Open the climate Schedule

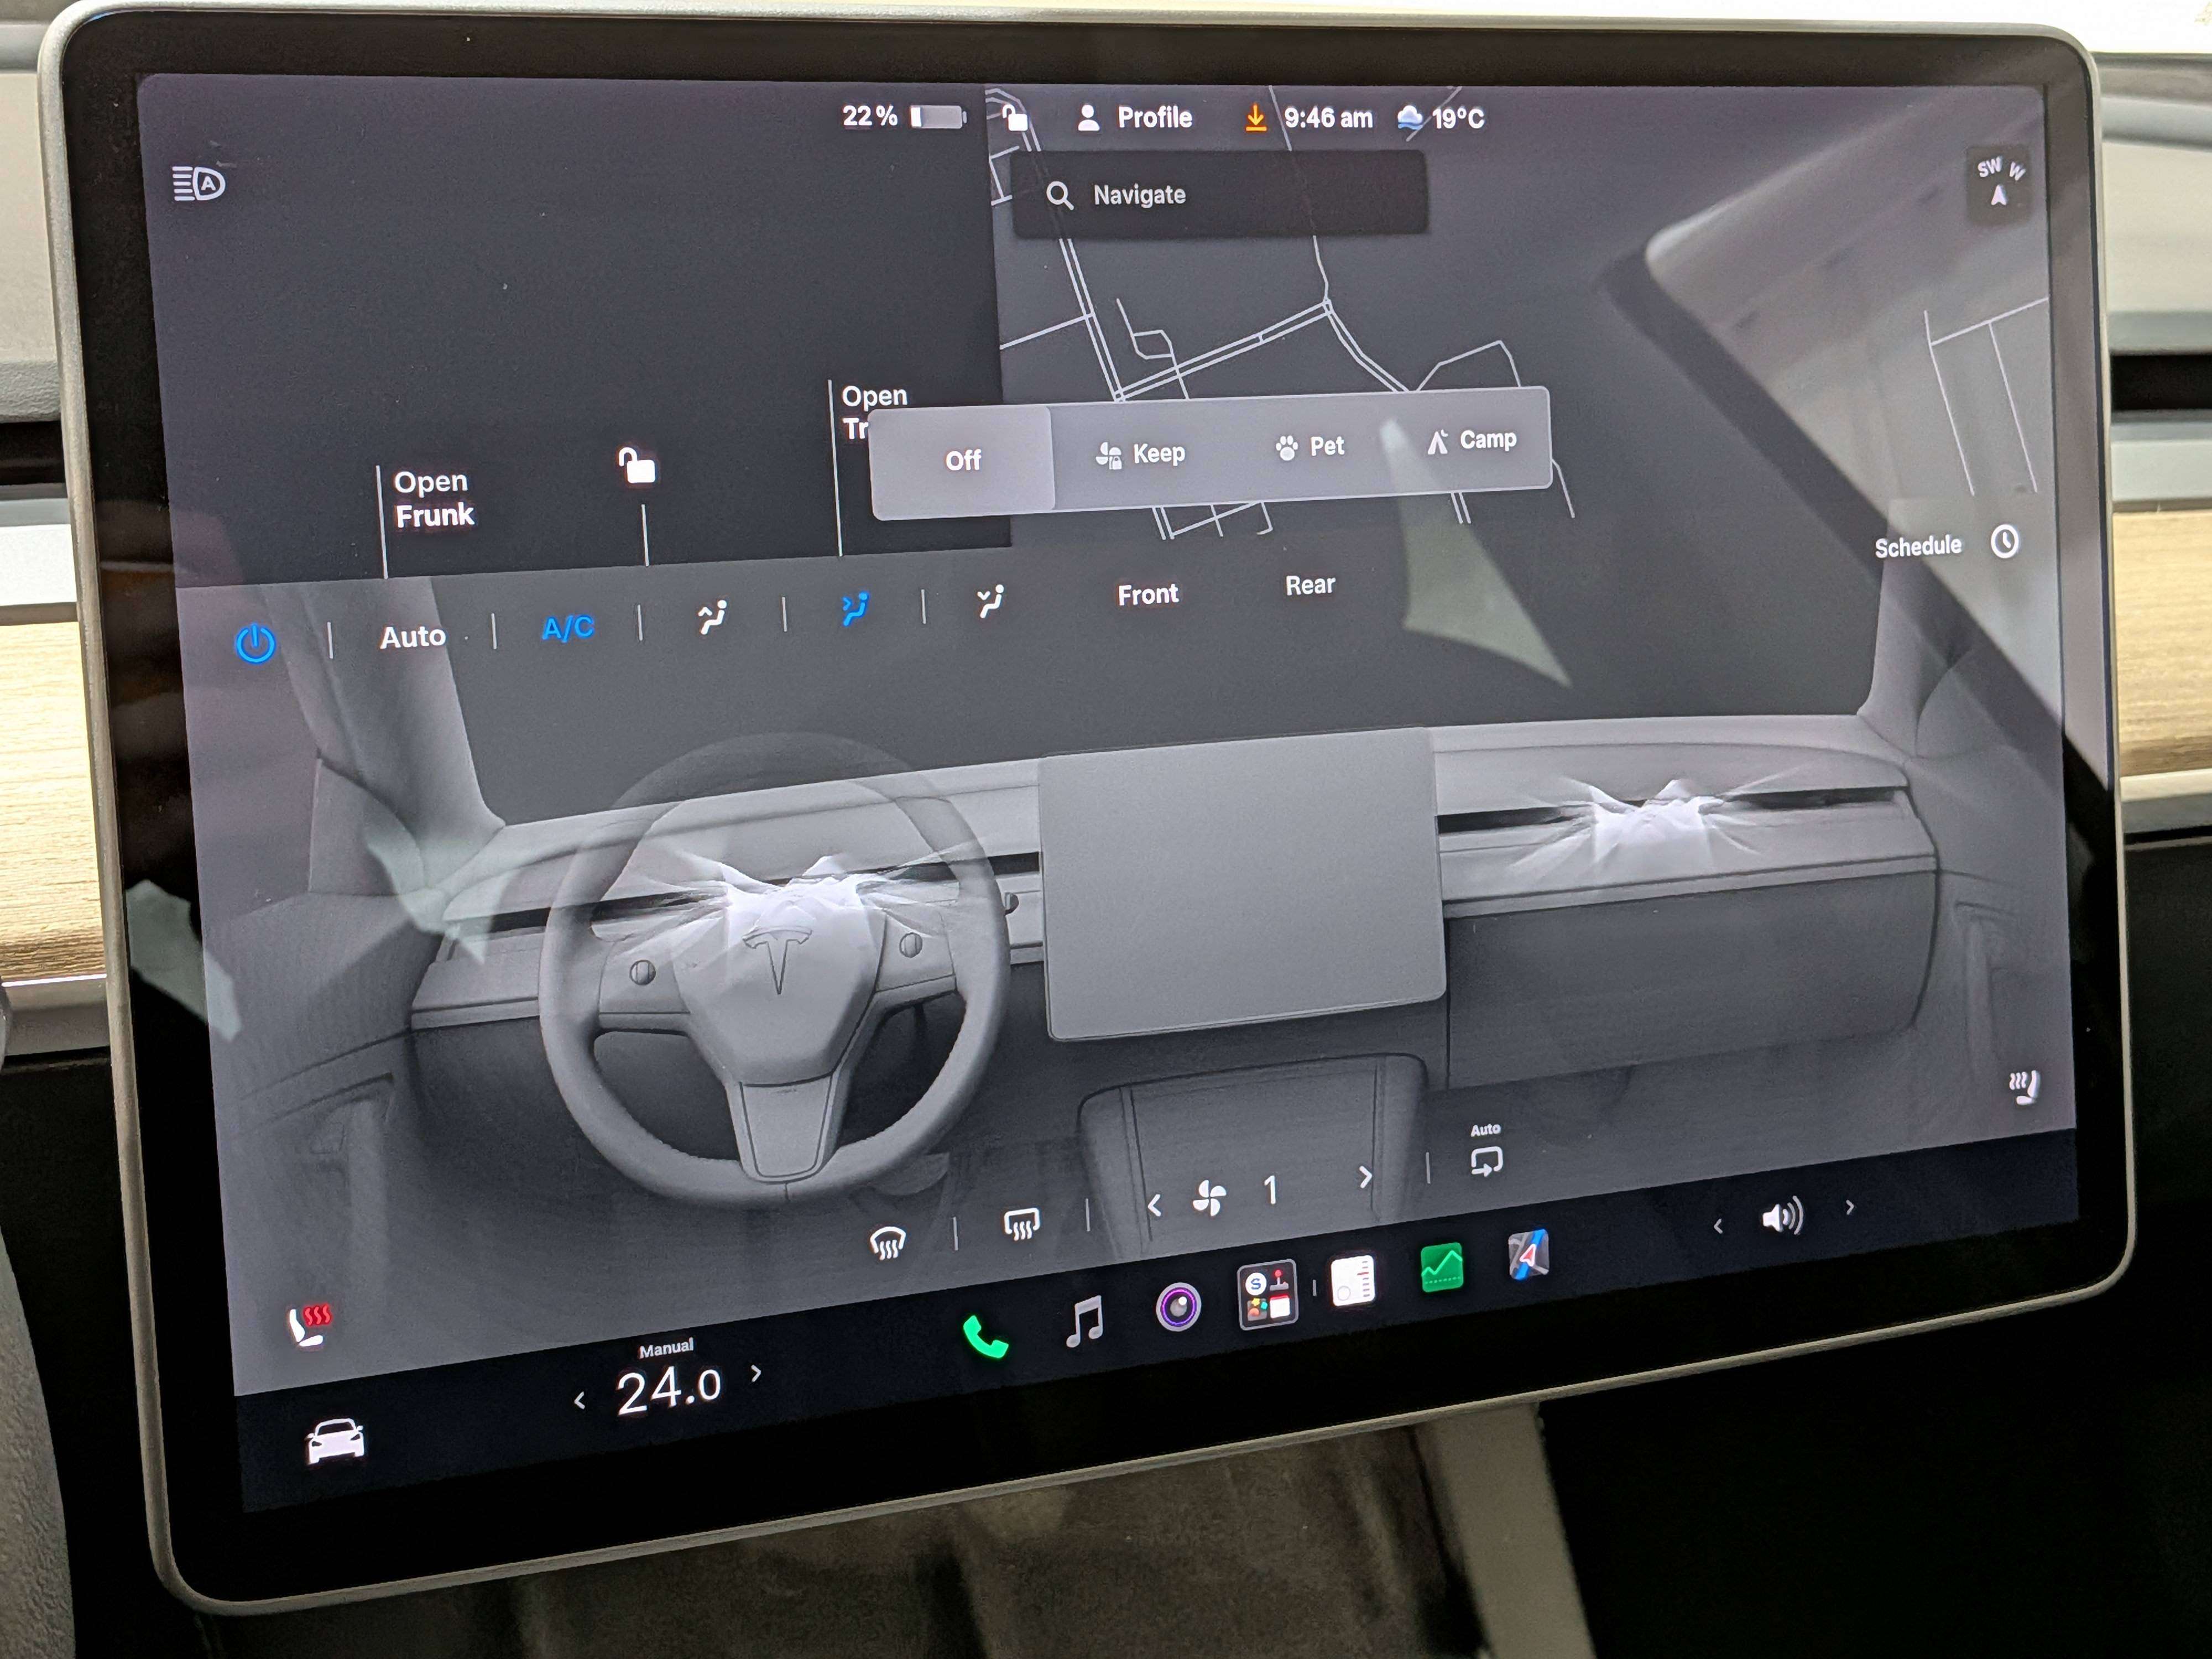(x=1946, y=545)
